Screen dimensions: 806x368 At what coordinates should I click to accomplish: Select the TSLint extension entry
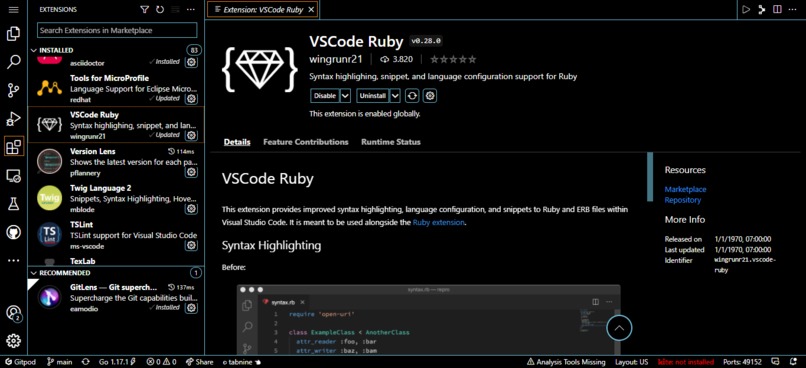coord(116,235)
